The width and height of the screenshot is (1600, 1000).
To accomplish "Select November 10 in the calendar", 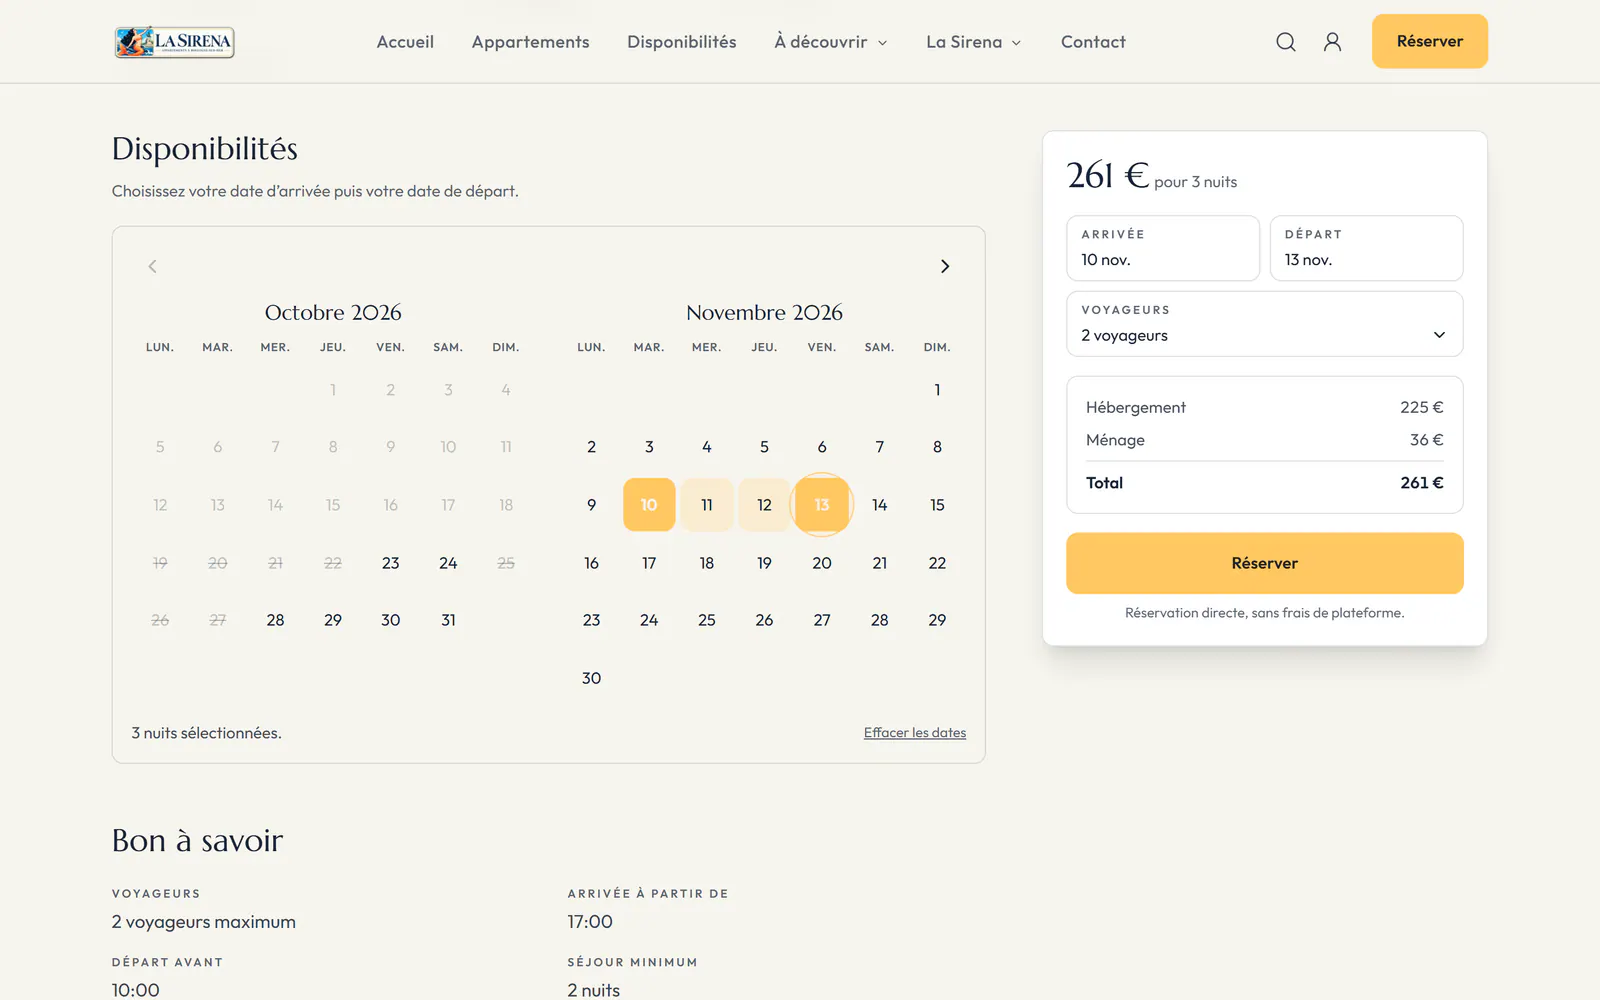I will point(649,505).
